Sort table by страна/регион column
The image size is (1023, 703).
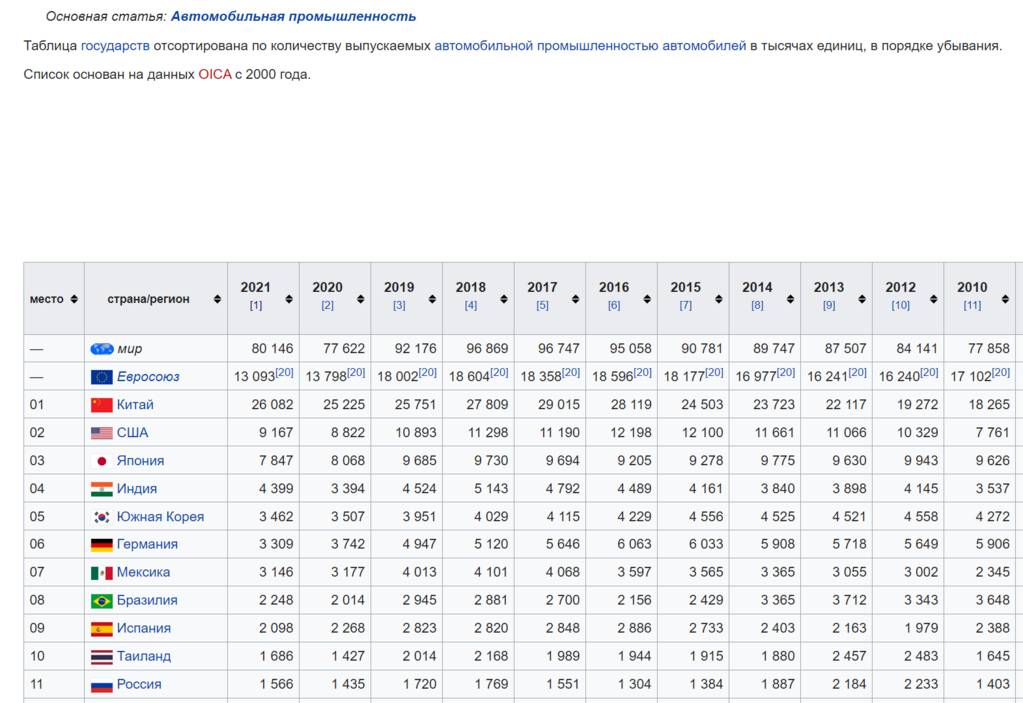217,299
